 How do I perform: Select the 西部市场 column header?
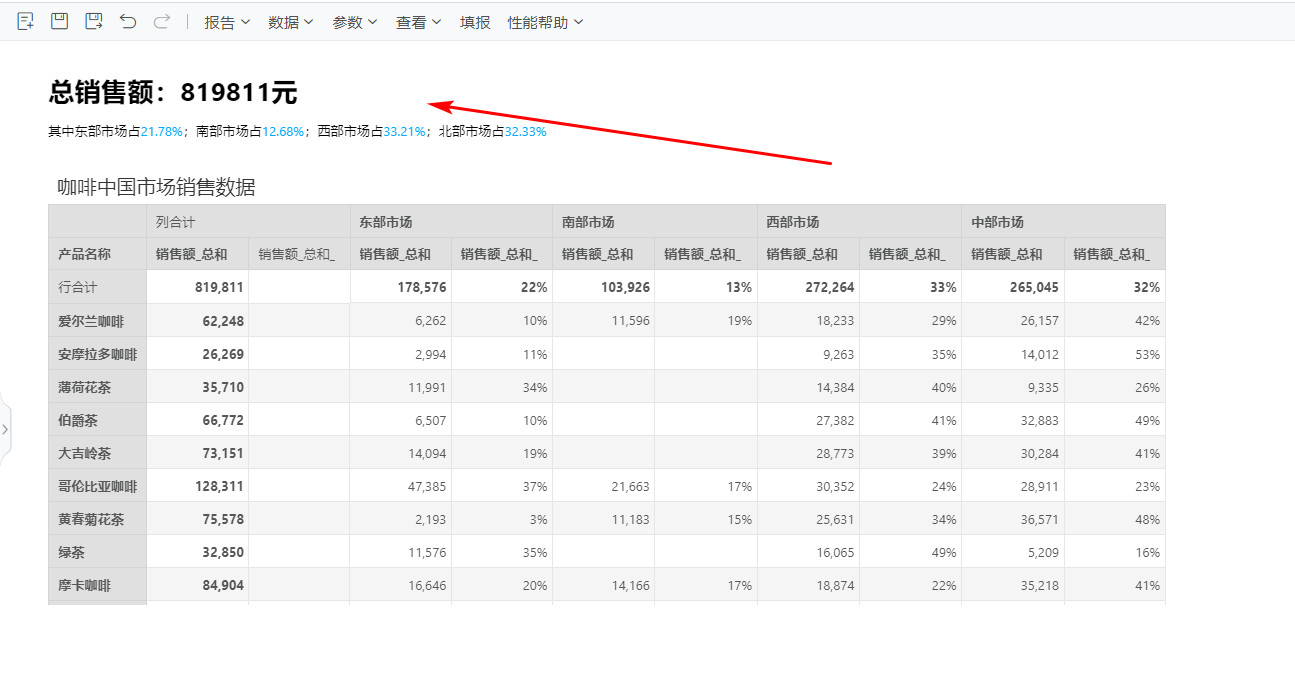point(859,222)
